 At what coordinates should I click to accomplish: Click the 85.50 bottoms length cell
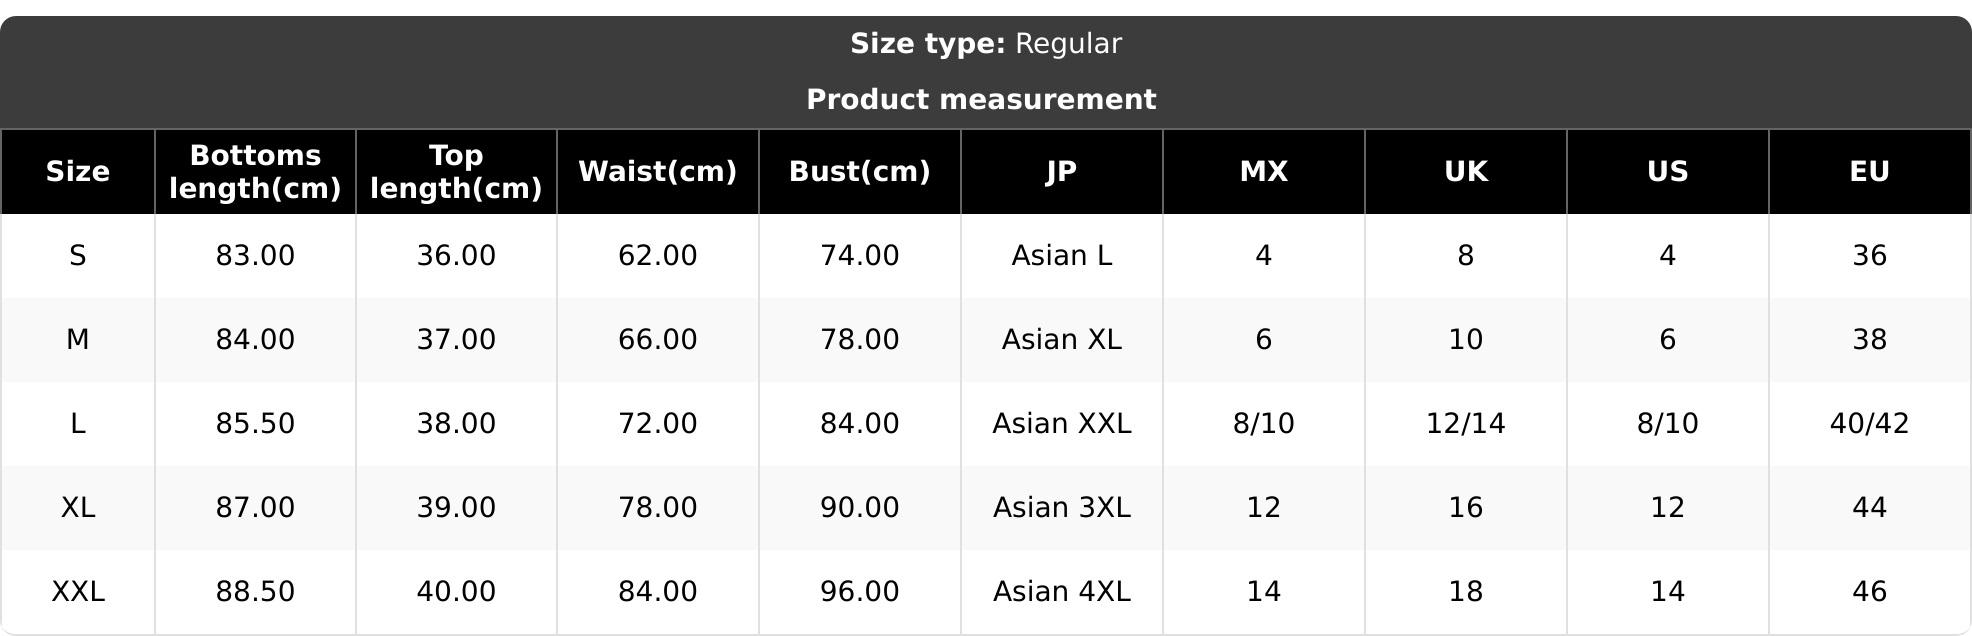(x=255, y=424)
